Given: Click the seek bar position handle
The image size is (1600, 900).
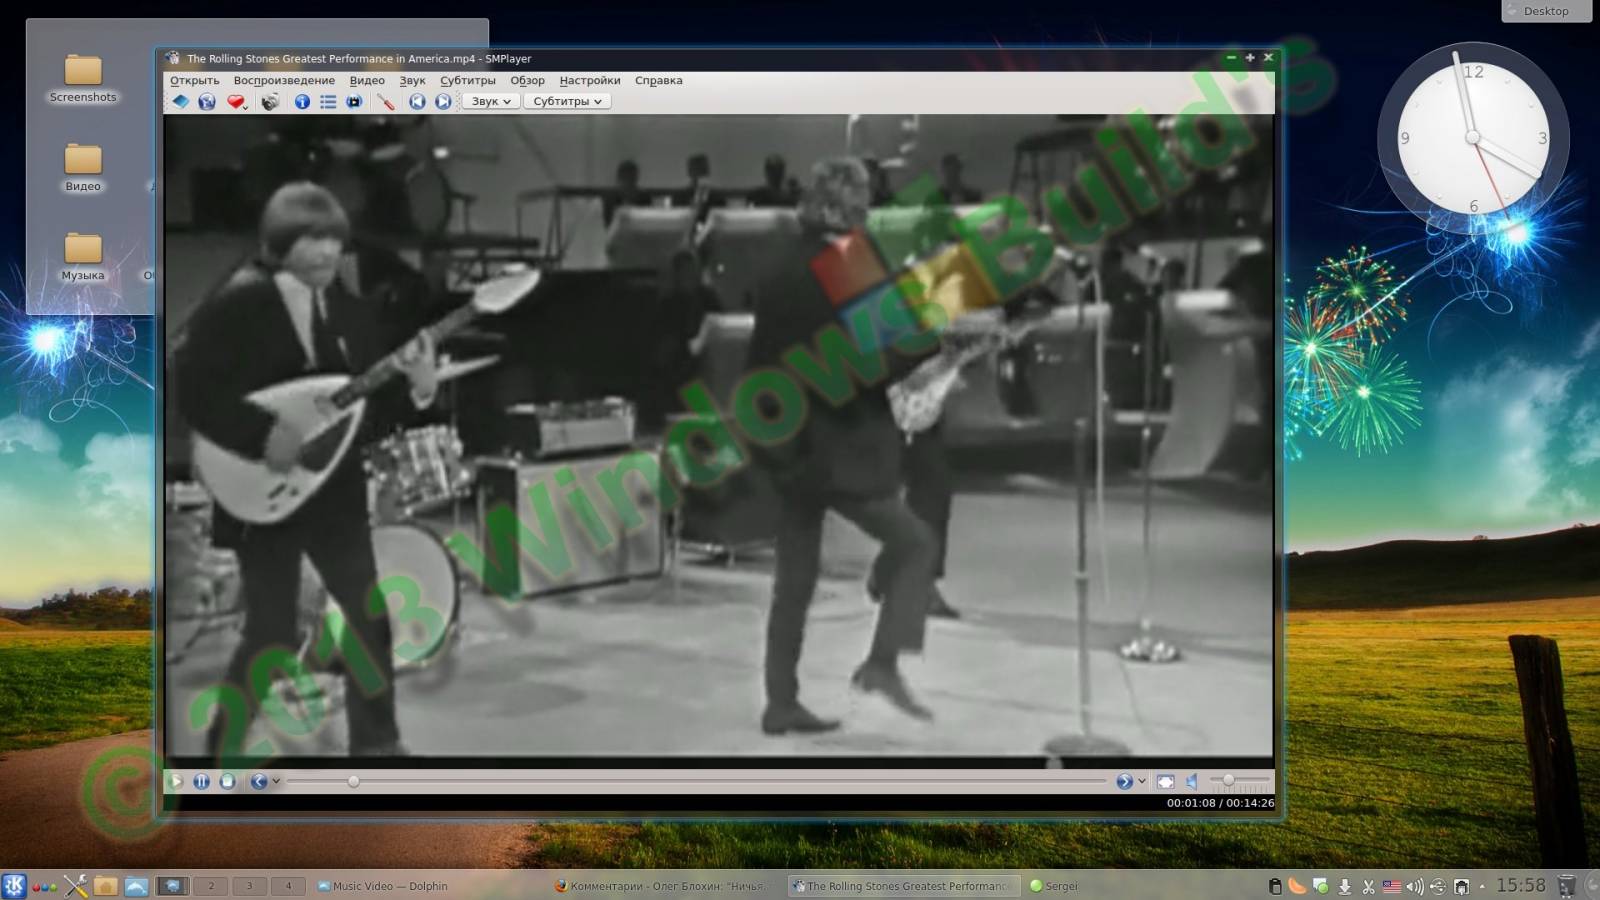Looking at the screenshot, I should coord(353,781).
